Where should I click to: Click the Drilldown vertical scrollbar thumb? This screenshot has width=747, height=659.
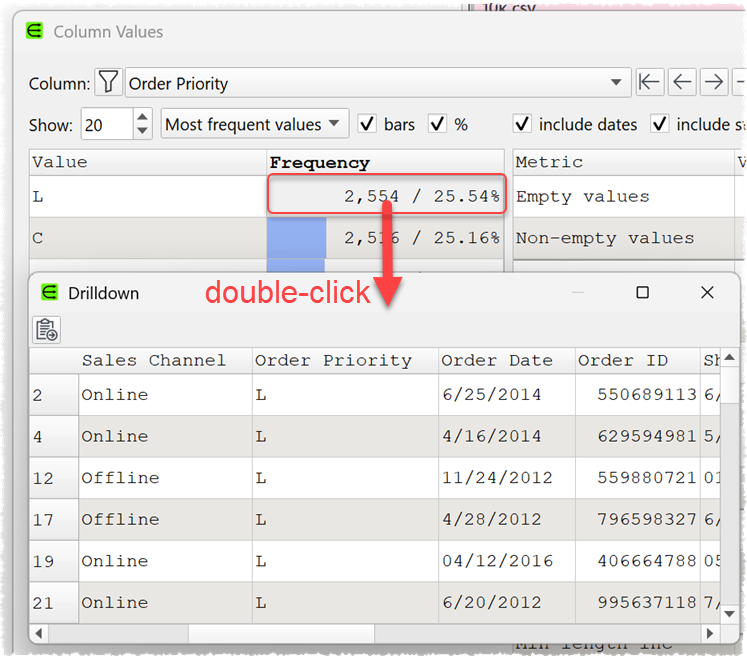tap(729, 385)
